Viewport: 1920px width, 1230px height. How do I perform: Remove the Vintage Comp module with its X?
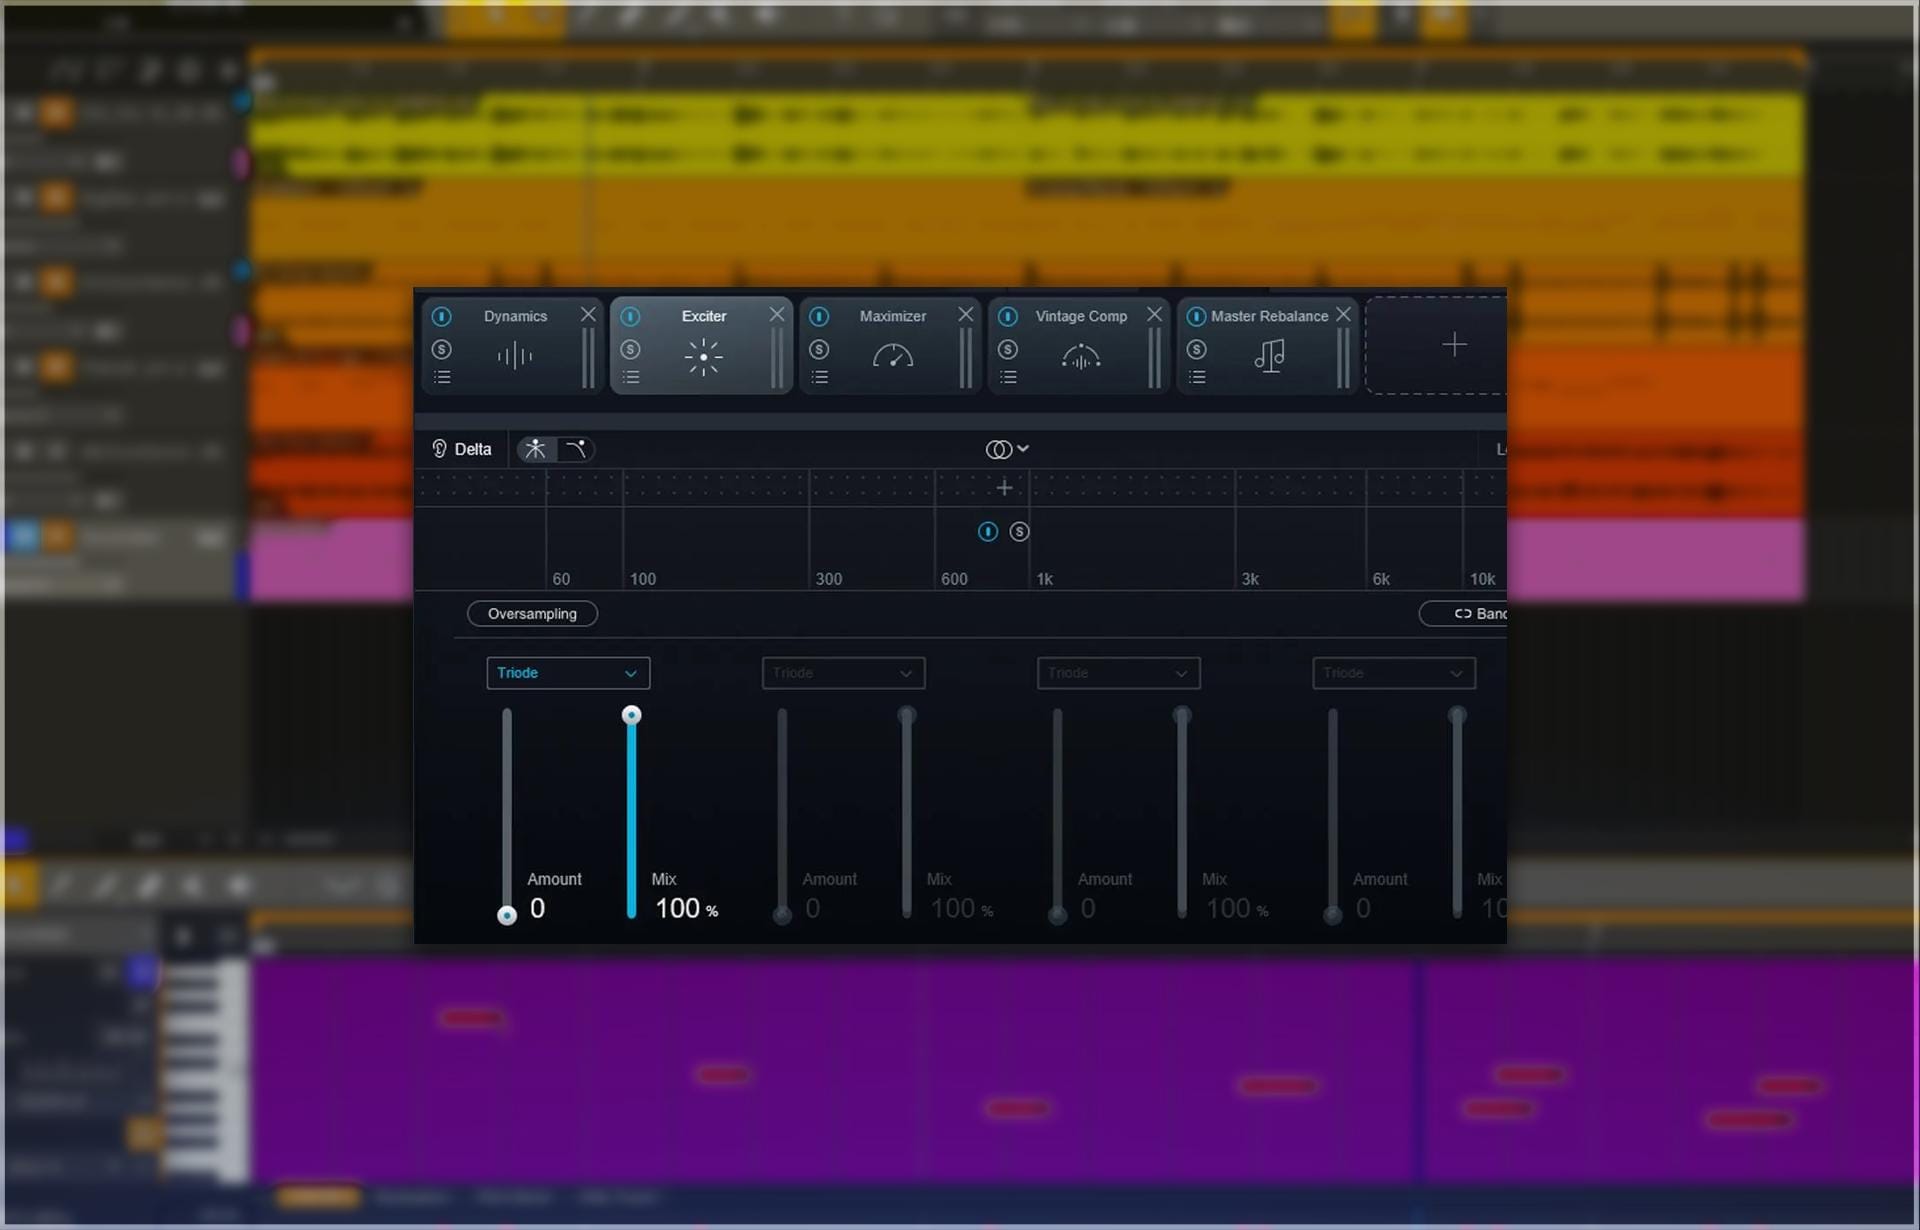pos(1154,314)
